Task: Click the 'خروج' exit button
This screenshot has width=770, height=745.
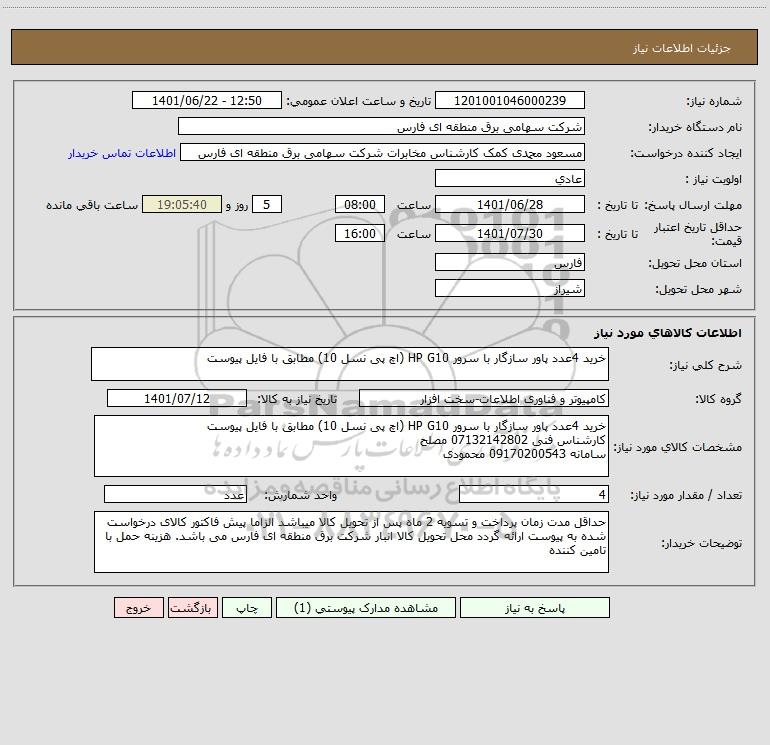Action: [x=138, y=607]
